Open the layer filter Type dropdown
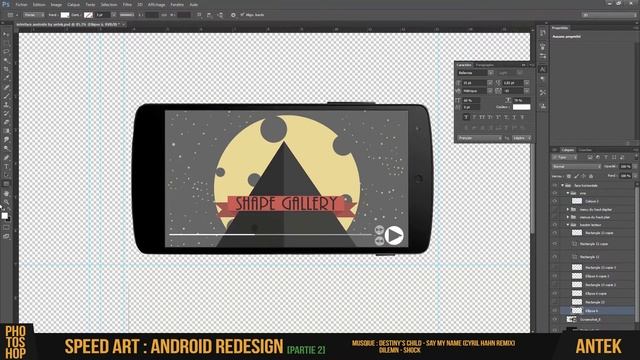Screen dimensions: 640x360 565,157
